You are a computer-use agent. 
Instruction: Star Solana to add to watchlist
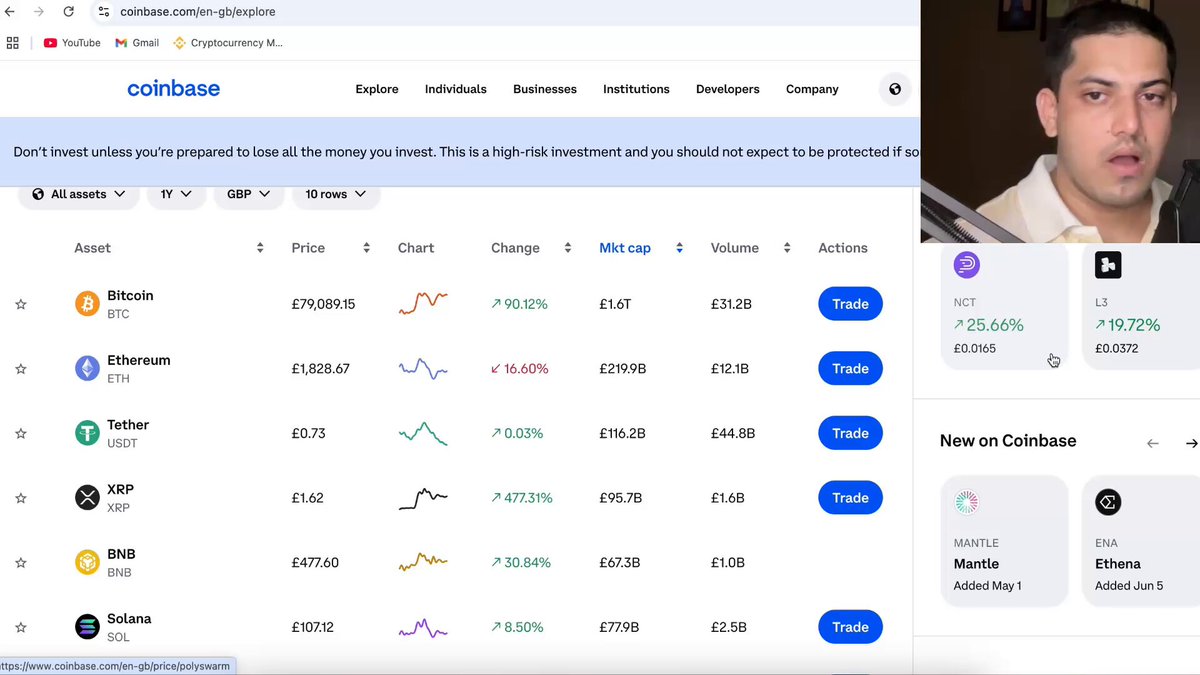point(21,628)
